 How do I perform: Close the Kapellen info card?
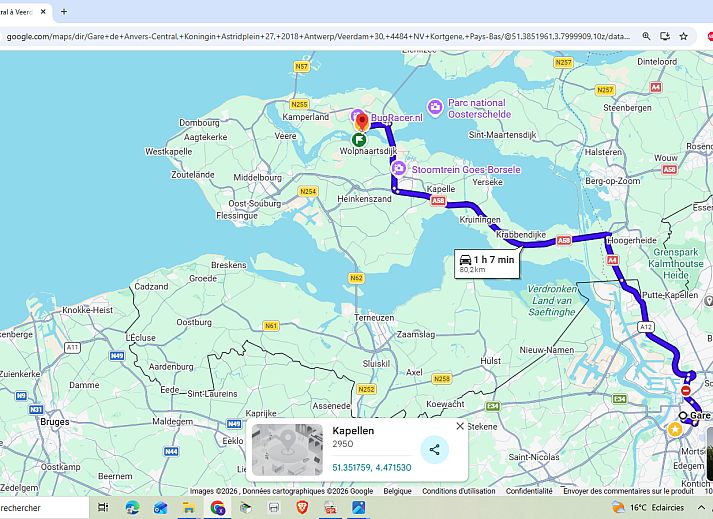pos(460,426)
